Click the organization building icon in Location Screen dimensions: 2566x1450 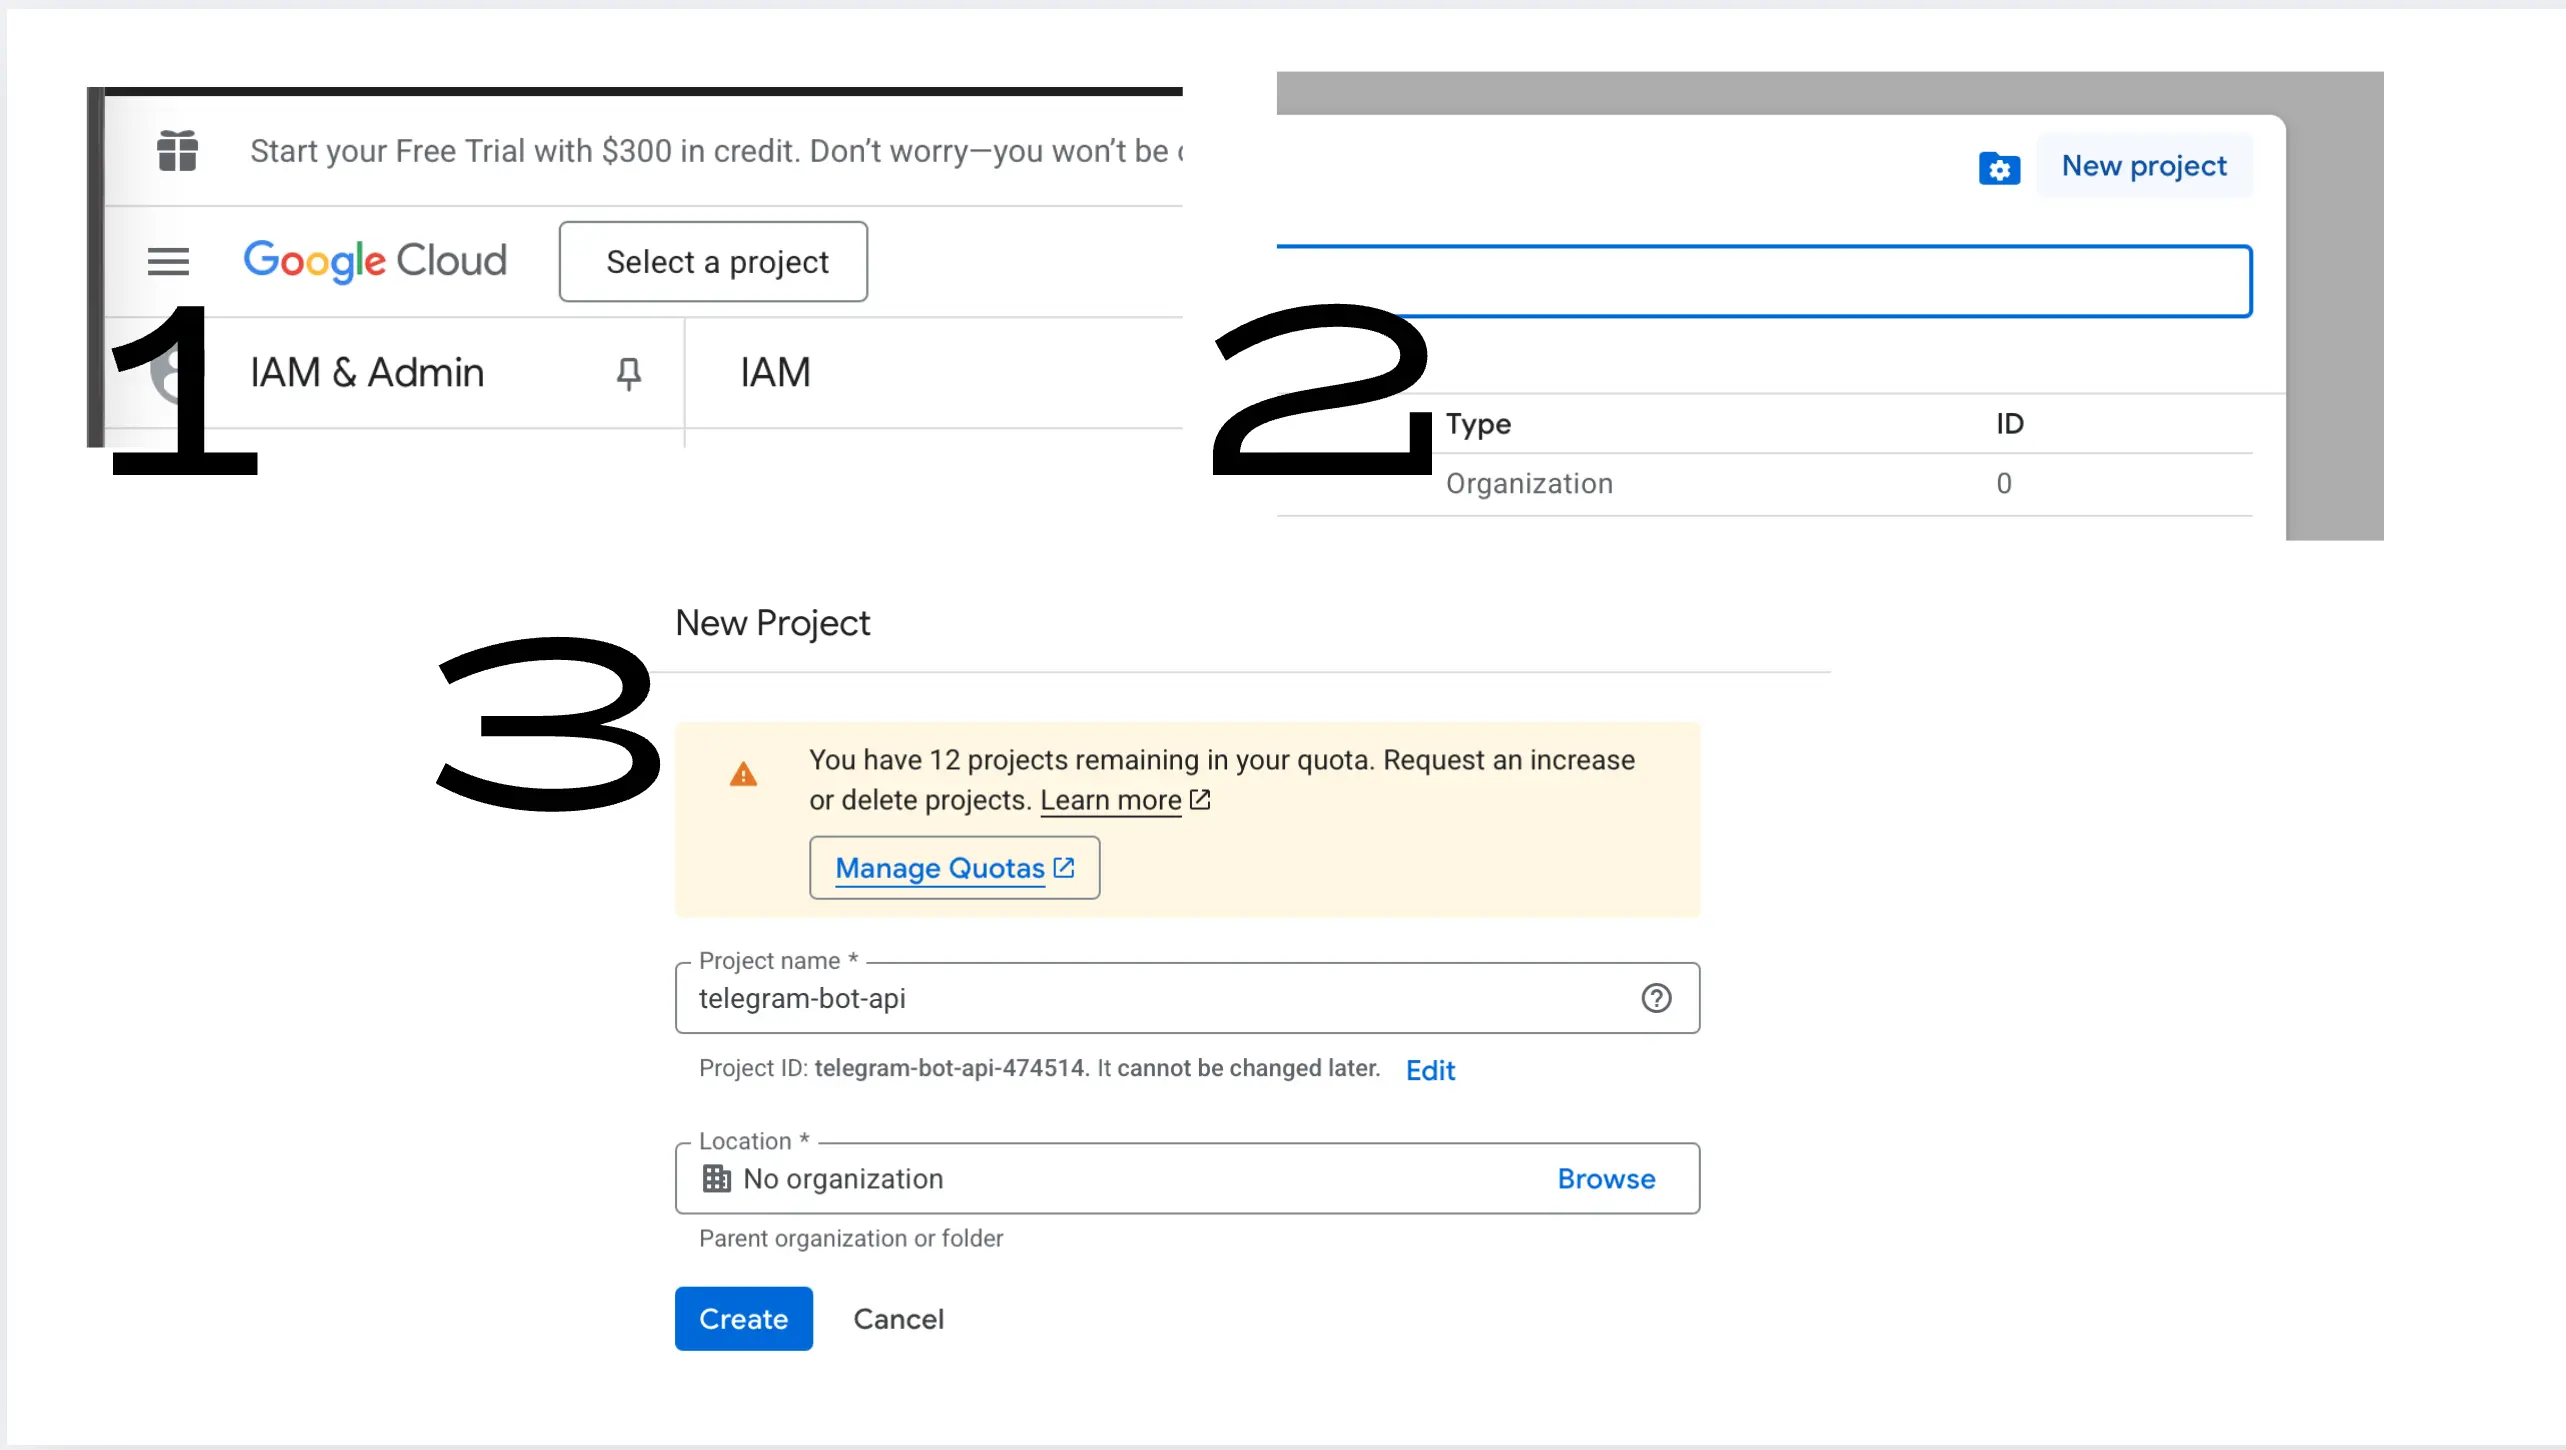coord(716,1179)
